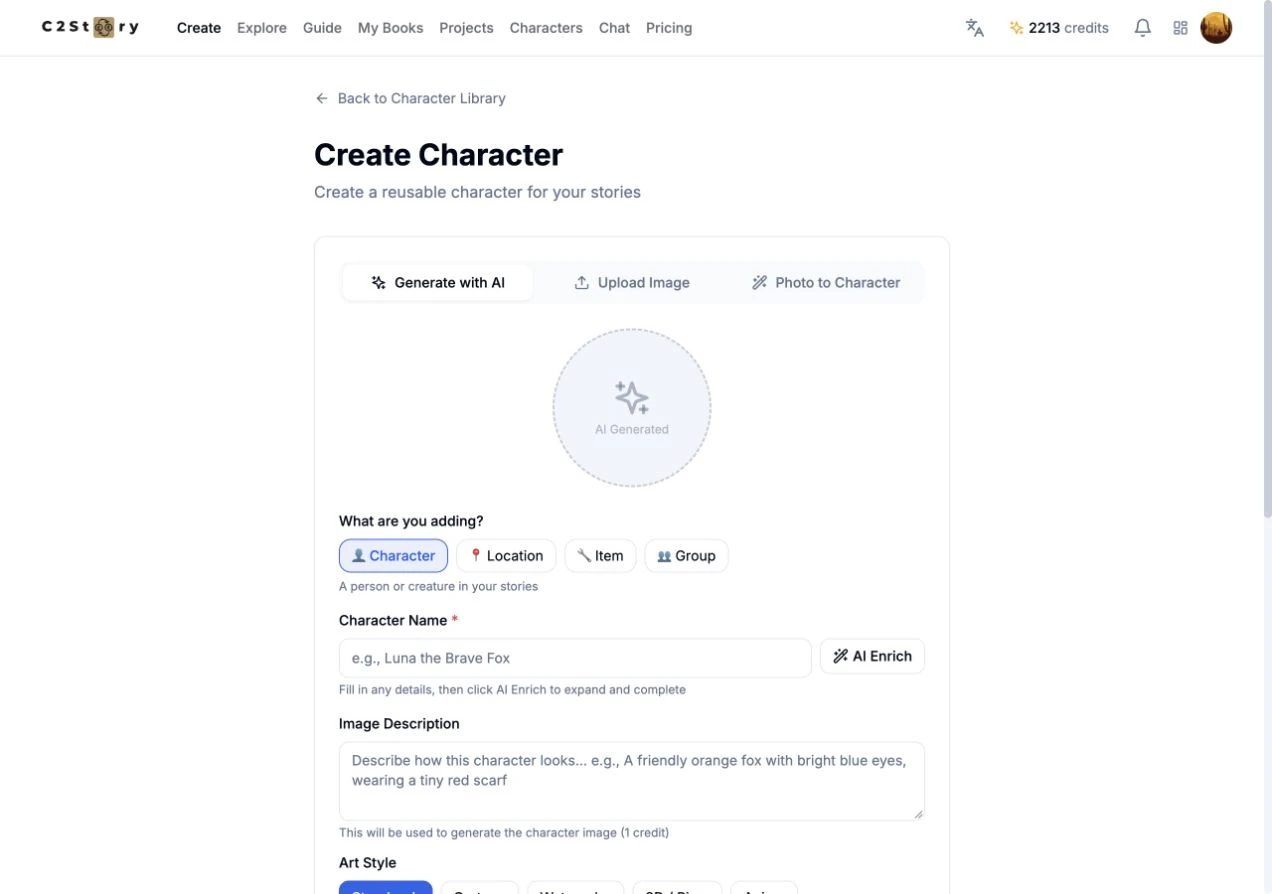The width and height of the screenshot is (1272, 894).
Task: Open Chat in navigation
Action: (614, 28)
